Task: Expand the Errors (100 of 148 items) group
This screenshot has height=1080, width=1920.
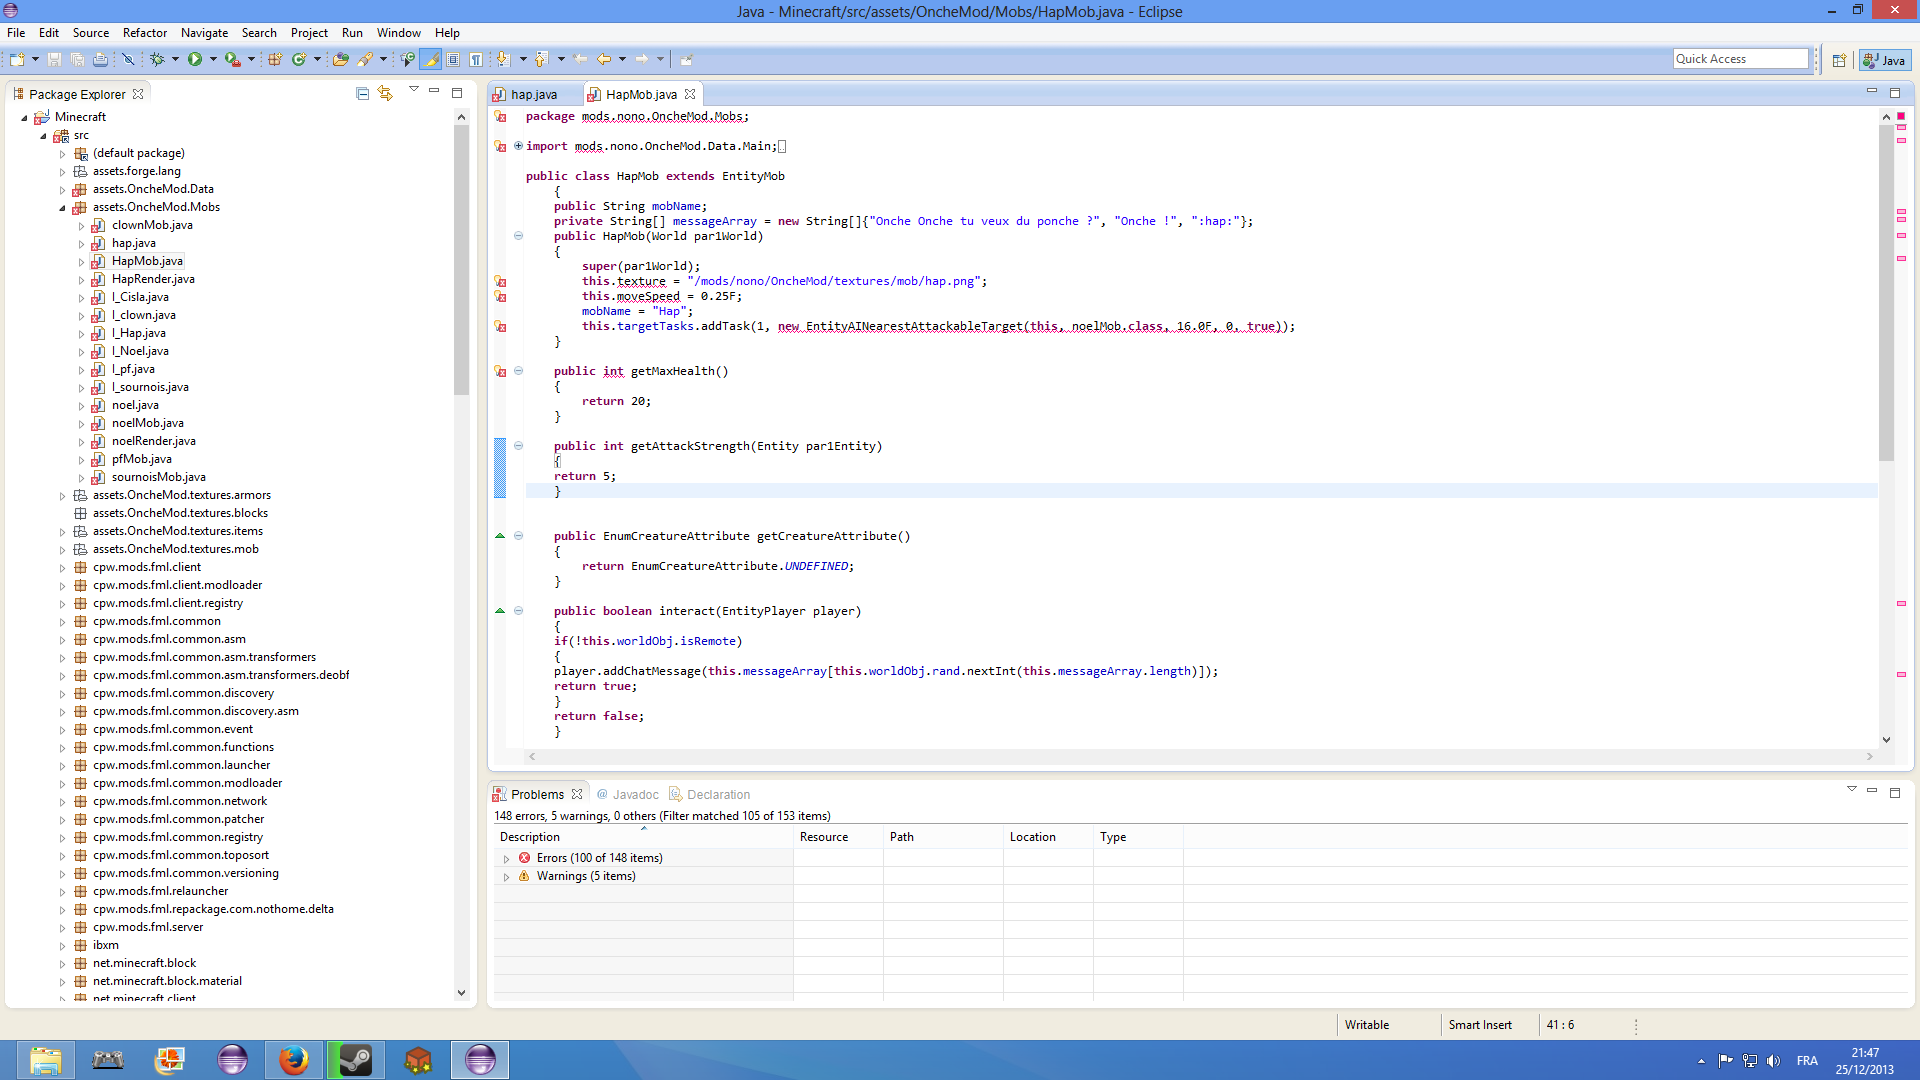Action: click(506, 859)
